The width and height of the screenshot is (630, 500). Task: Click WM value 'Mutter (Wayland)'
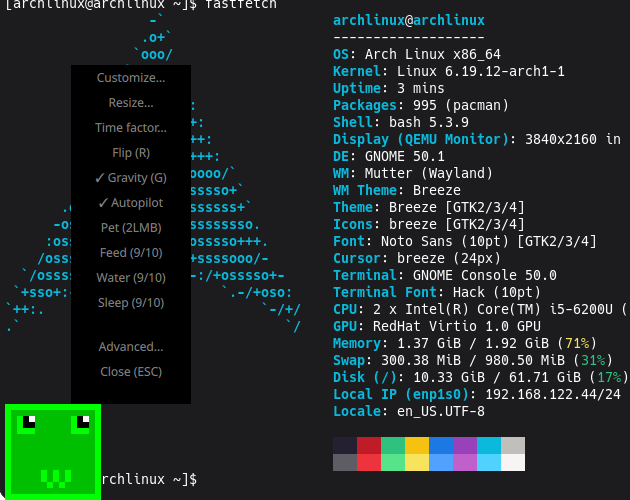429,173
